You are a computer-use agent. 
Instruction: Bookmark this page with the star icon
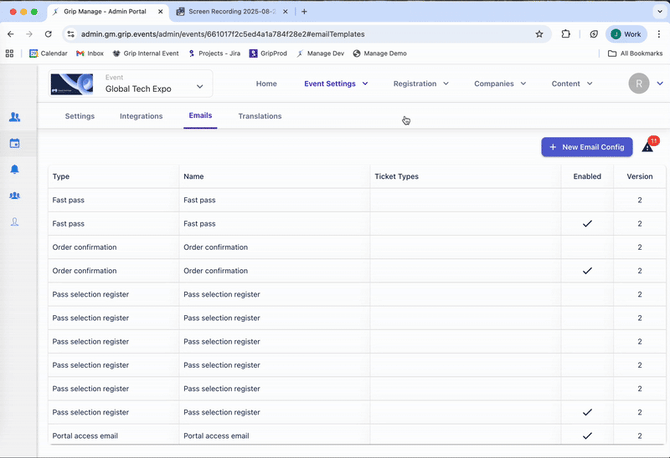539,34
